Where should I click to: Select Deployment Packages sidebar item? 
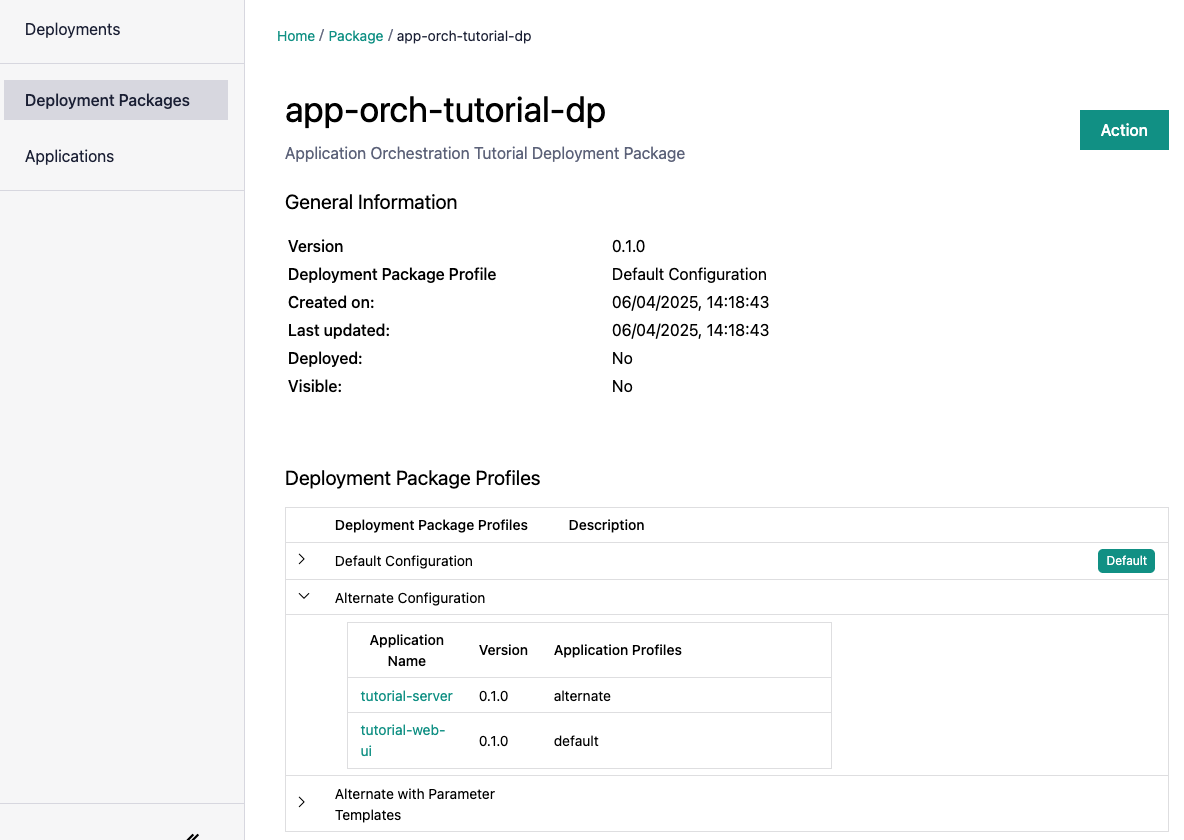pyautogui.click(x=107, y=100)
